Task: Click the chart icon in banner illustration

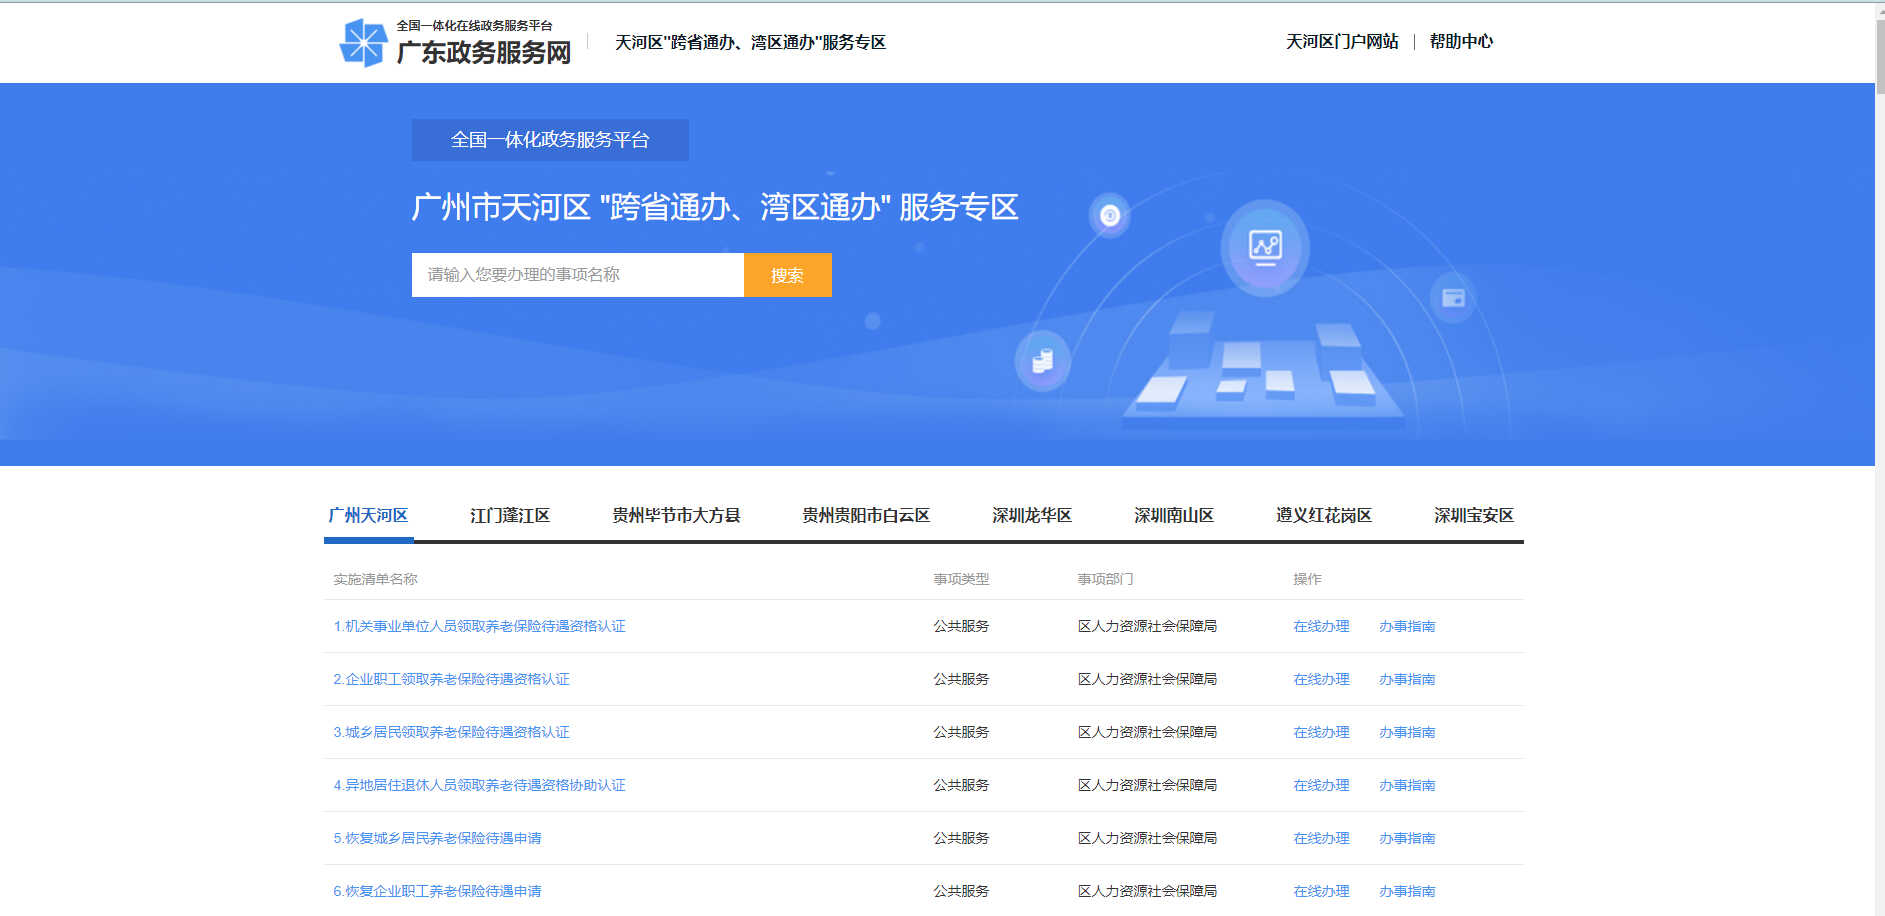Action: (x=1265, y=246)
